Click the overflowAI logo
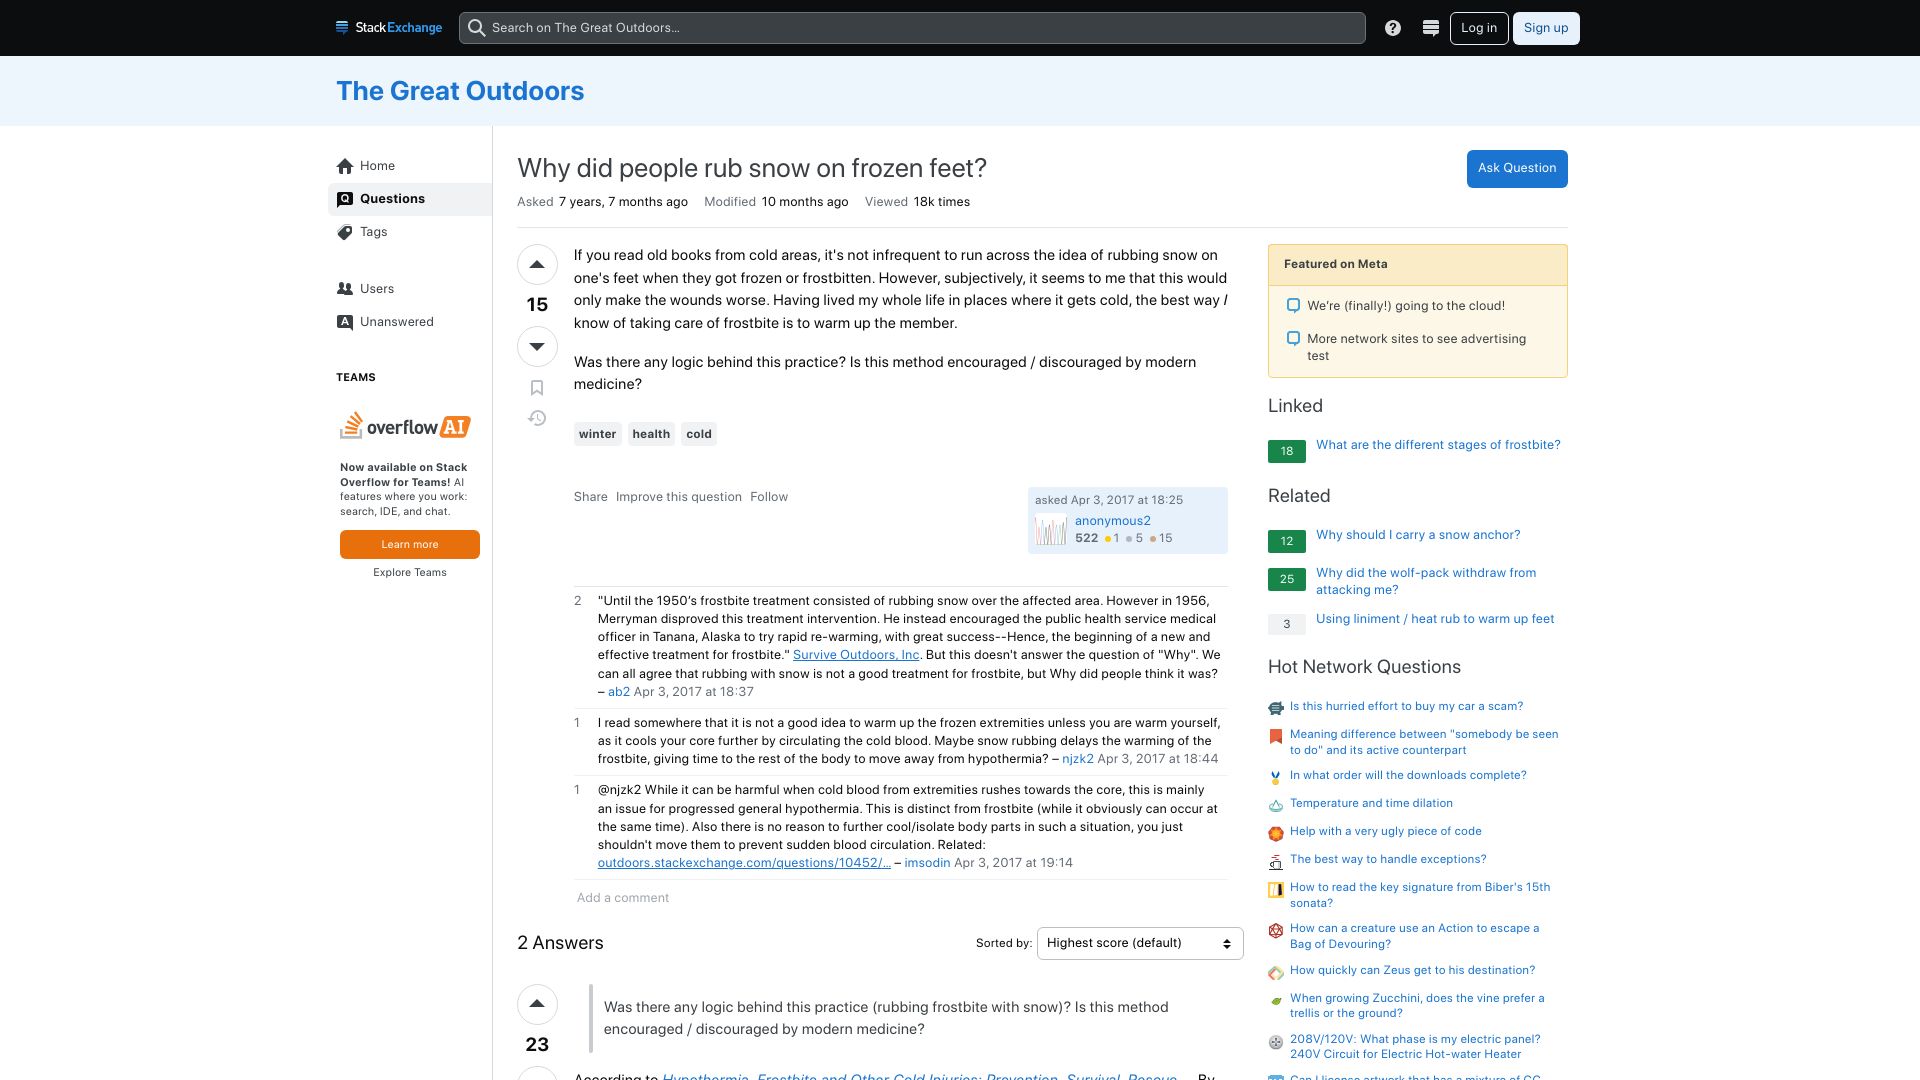Viewport: 1920px width, 1080px height. (x=405, y=426)
